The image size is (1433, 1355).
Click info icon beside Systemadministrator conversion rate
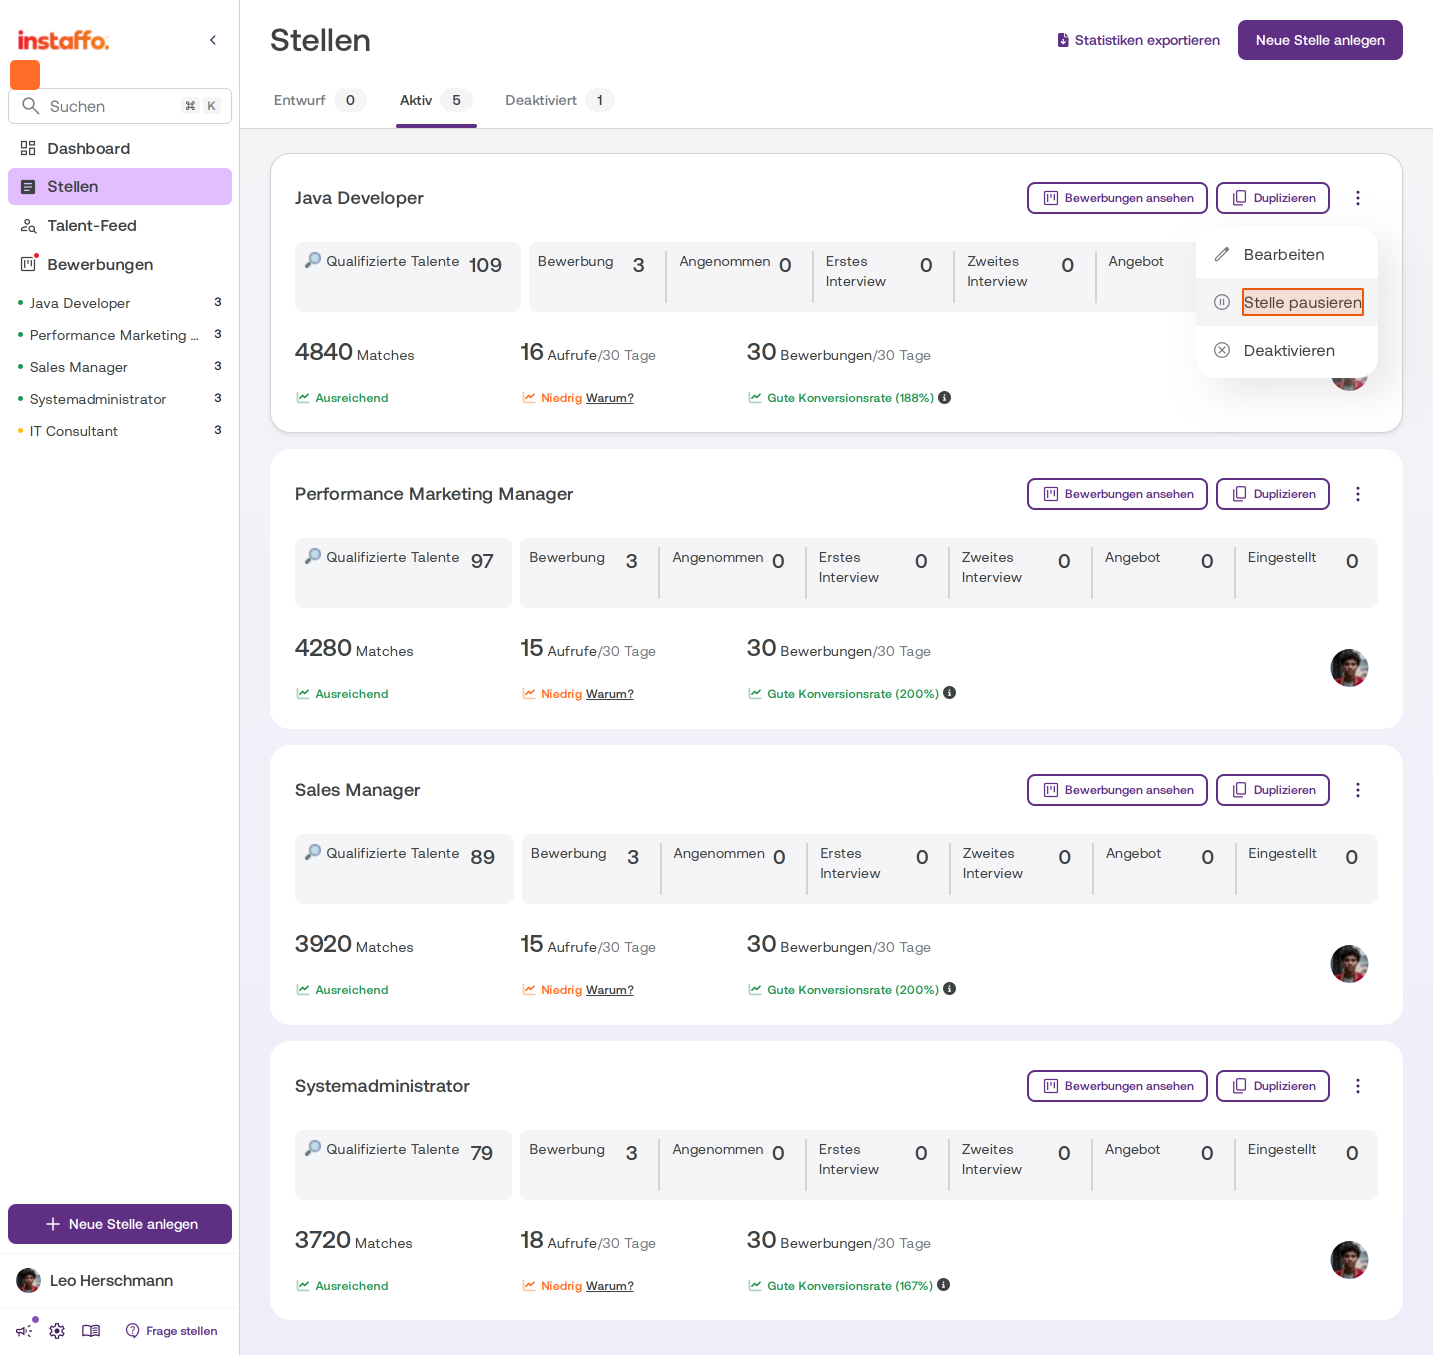[944, 1285]
